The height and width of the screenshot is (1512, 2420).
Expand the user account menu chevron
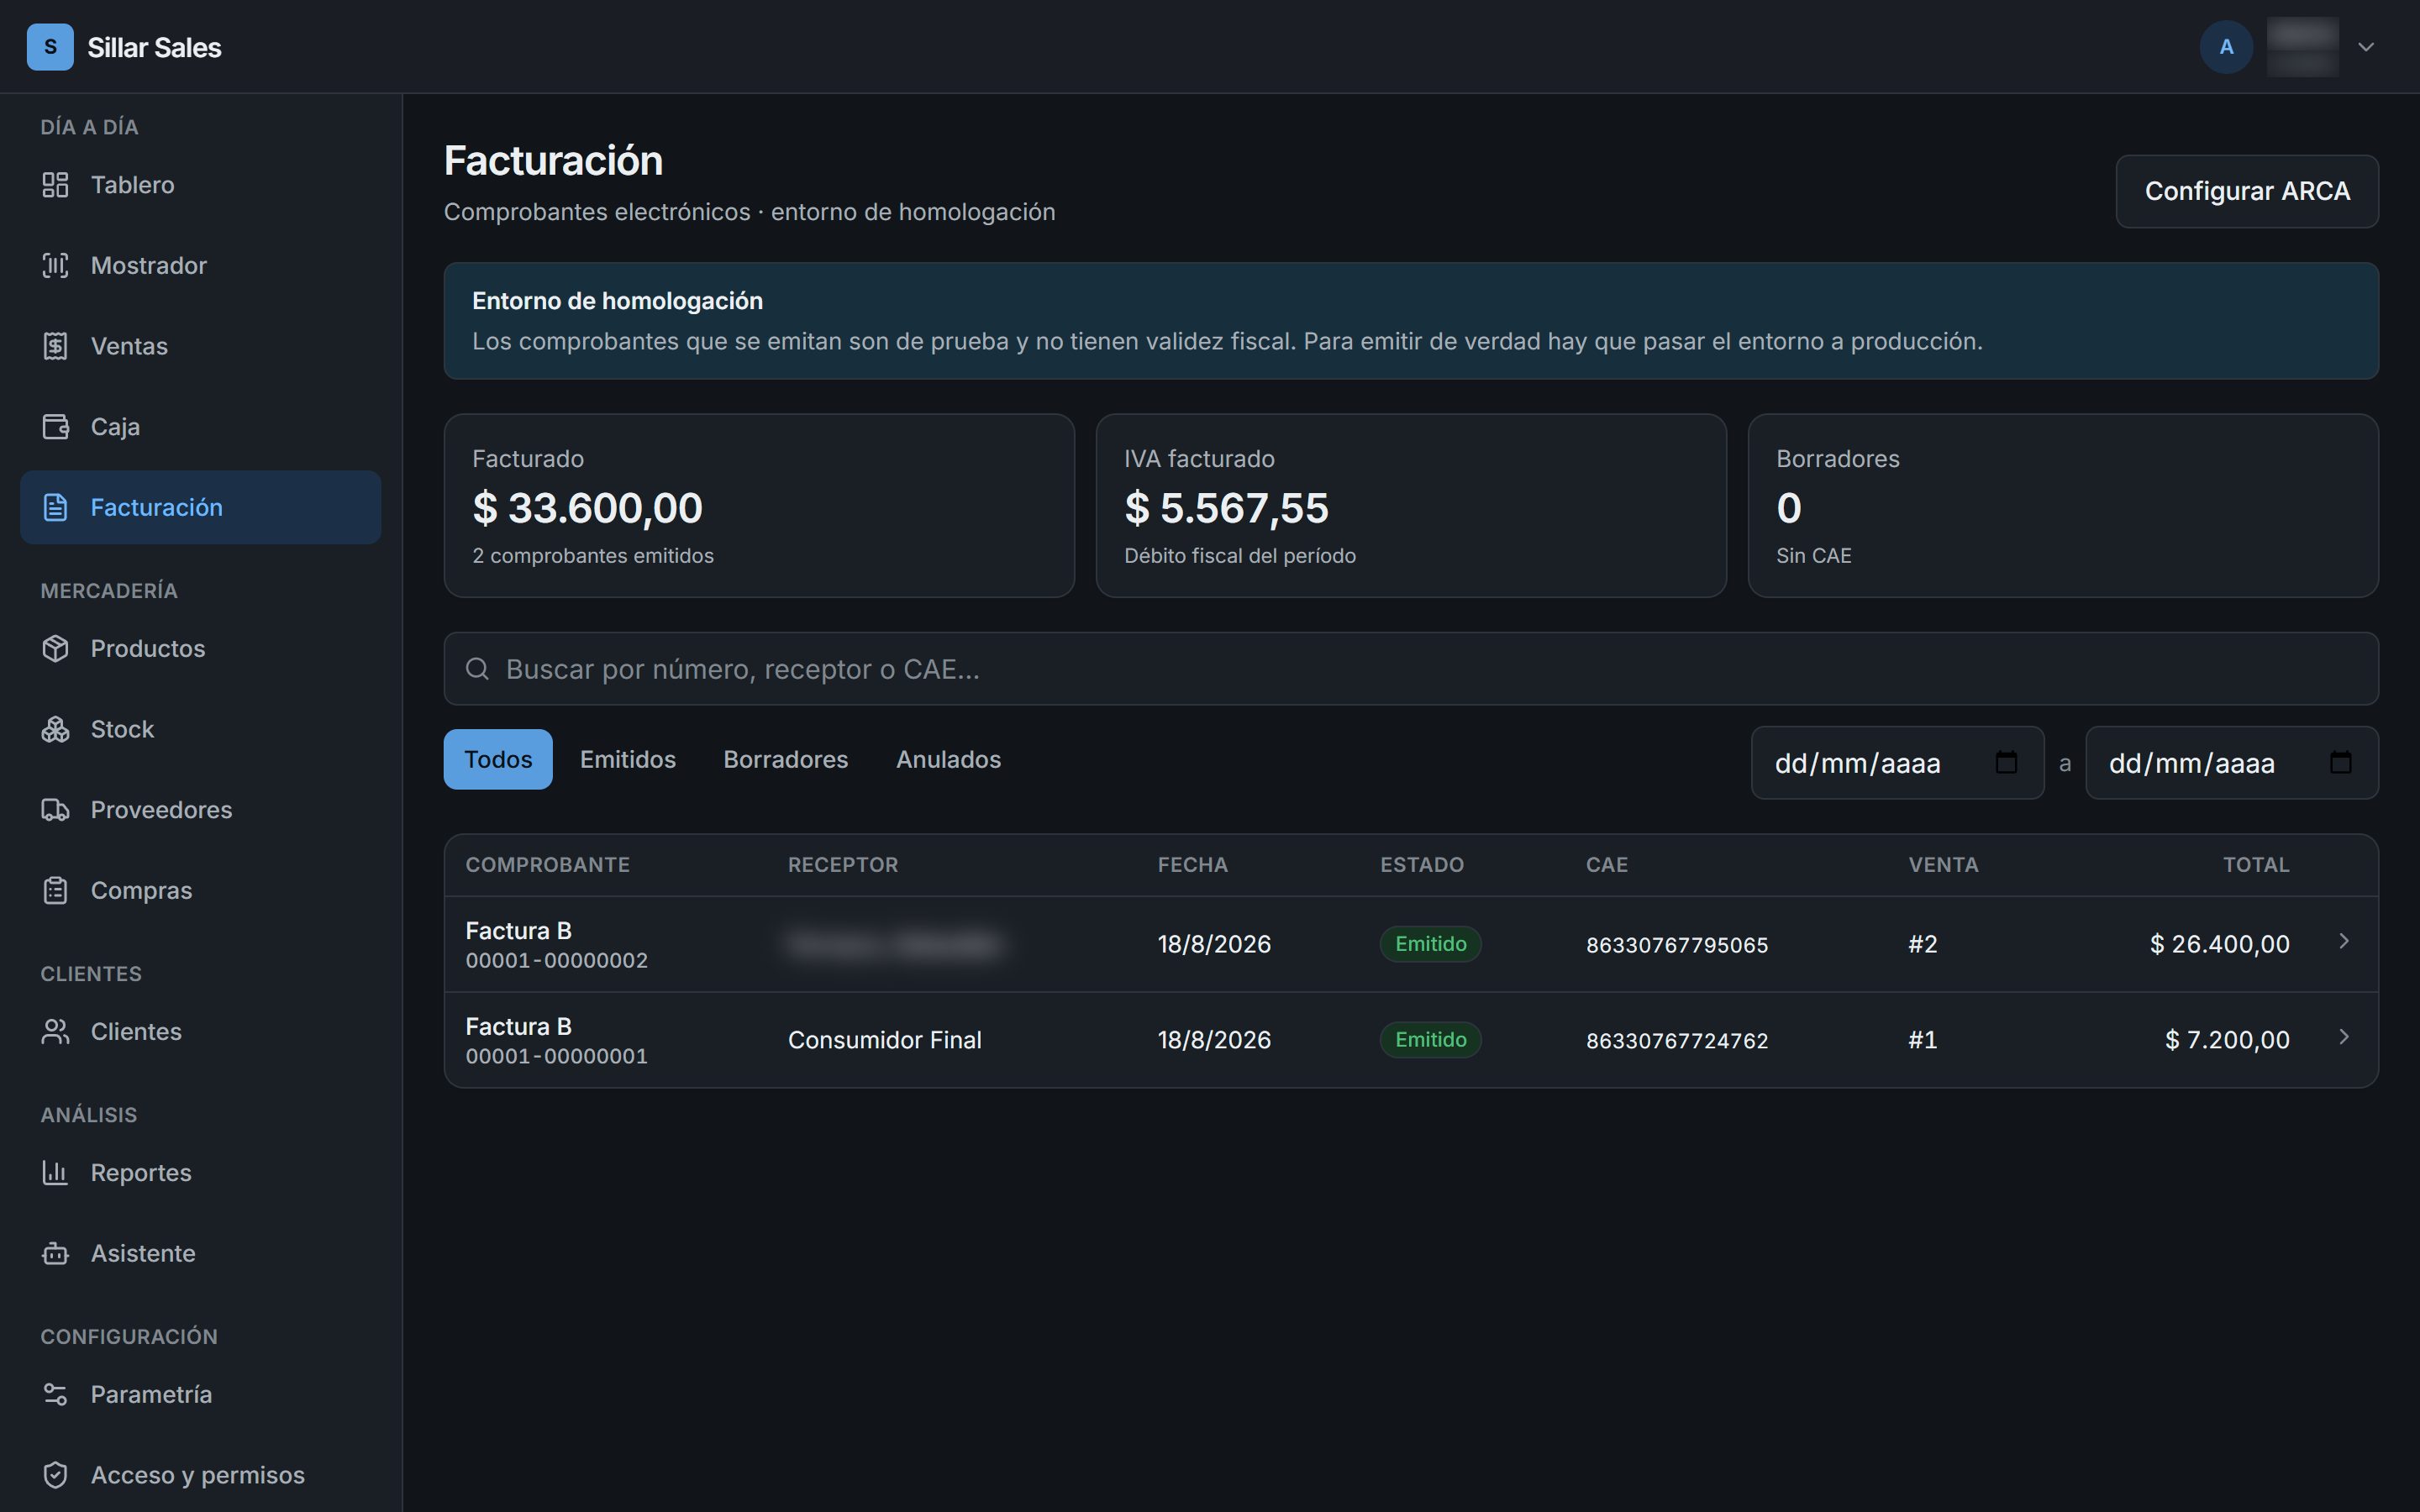pos(2366,47)
